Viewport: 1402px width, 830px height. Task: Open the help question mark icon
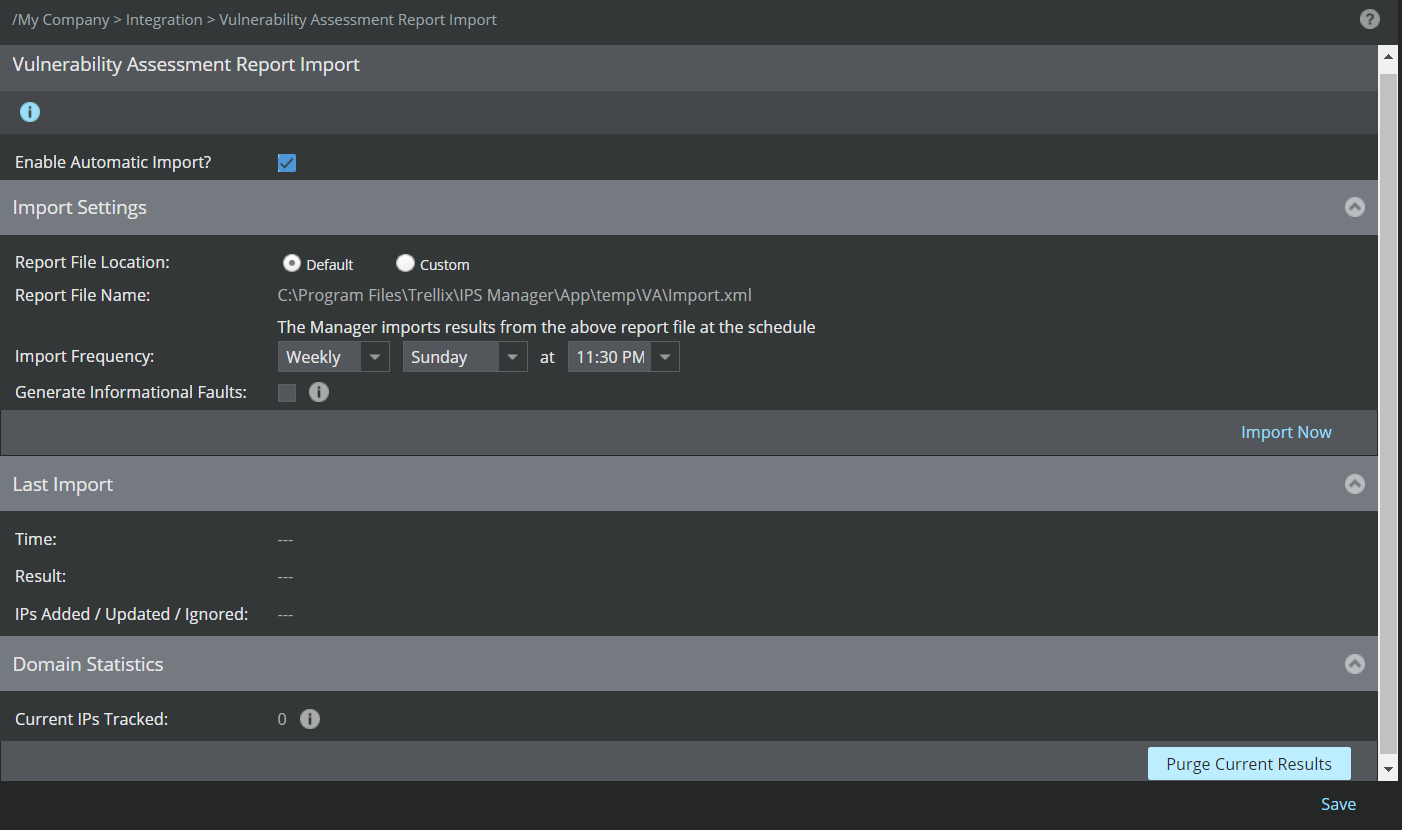click(1370, 19)
